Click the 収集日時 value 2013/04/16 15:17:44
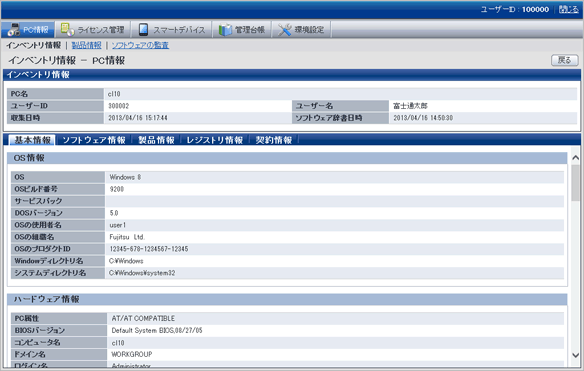 (x=138, y=118)
